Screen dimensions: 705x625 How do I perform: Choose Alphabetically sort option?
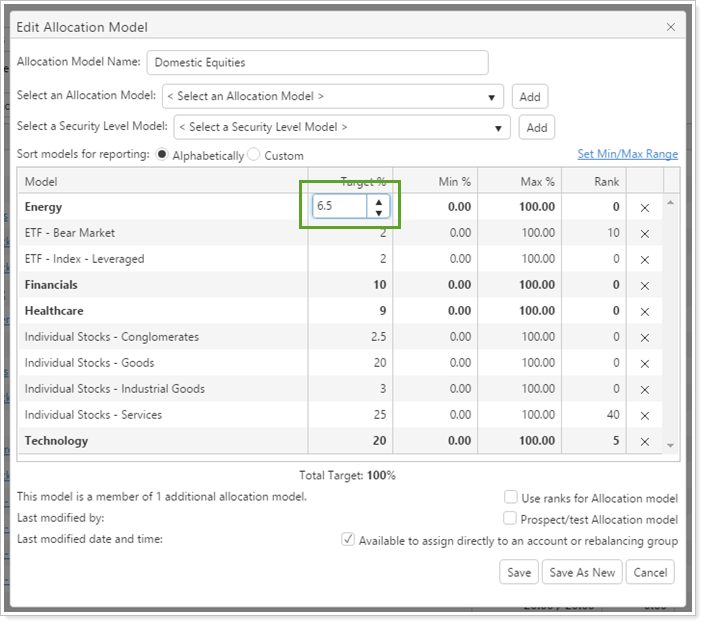pos(161,155)
